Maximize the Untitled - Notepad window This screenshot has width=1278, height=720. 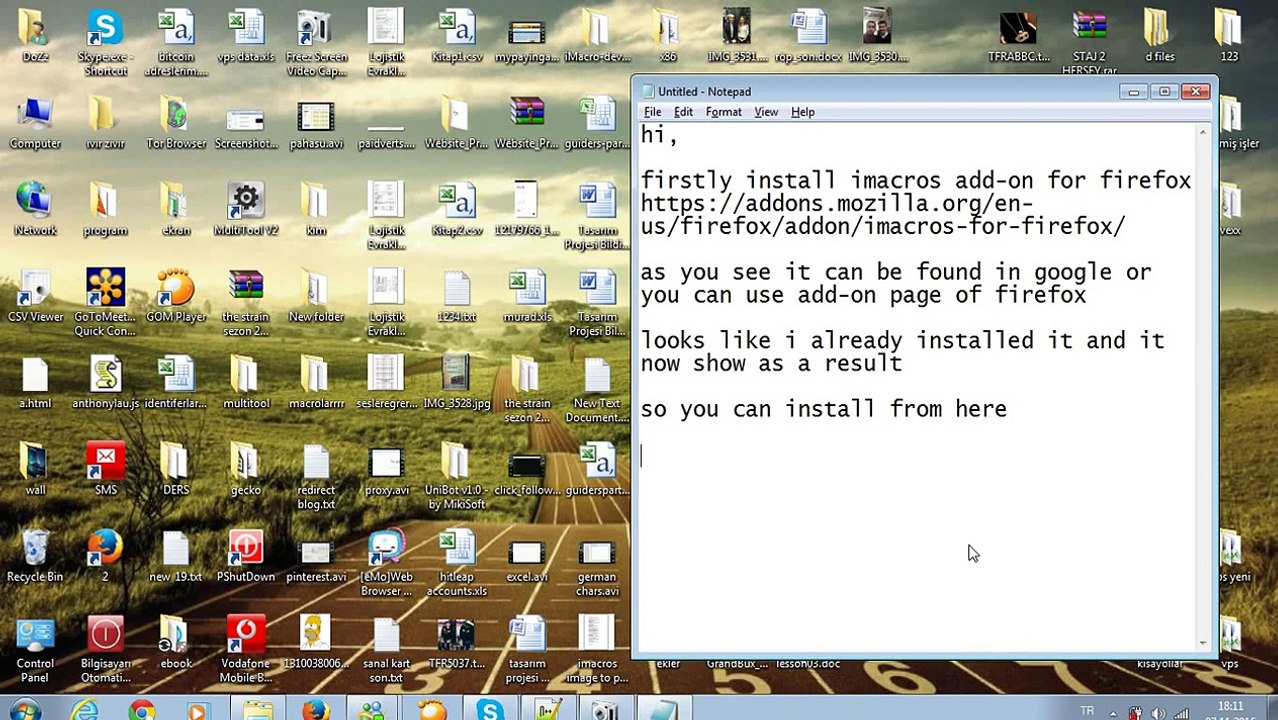(x=1164, y=91)
